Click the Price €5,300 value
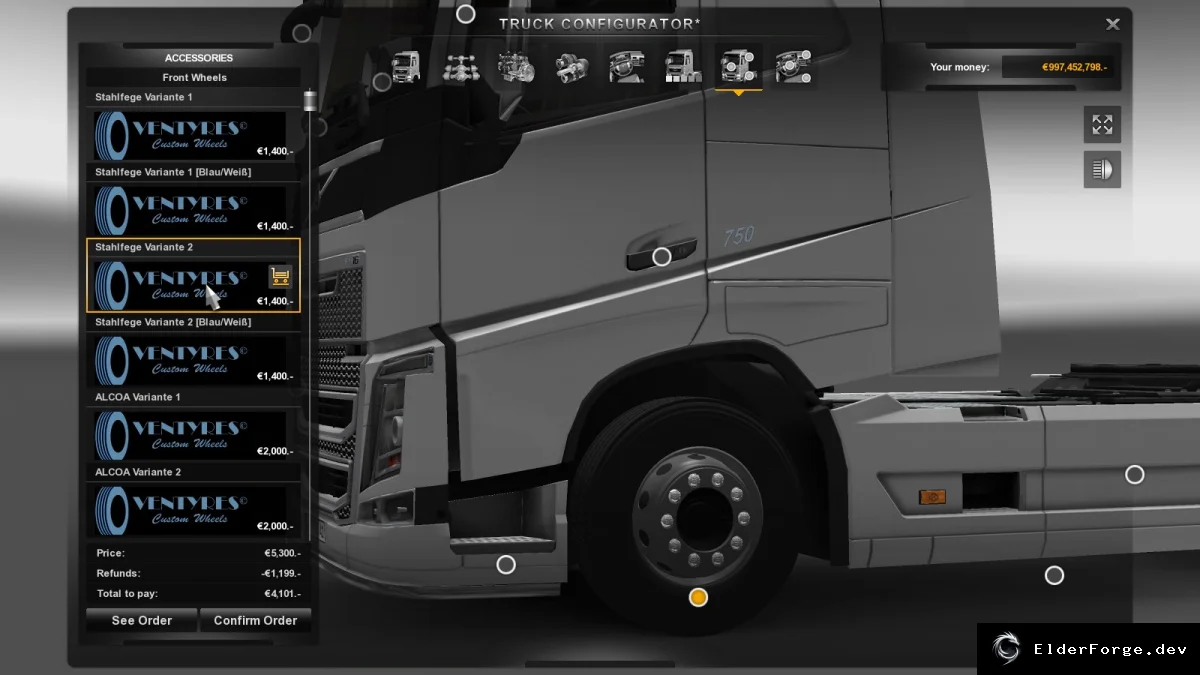 pyautogui.click(x=282, y=553)
